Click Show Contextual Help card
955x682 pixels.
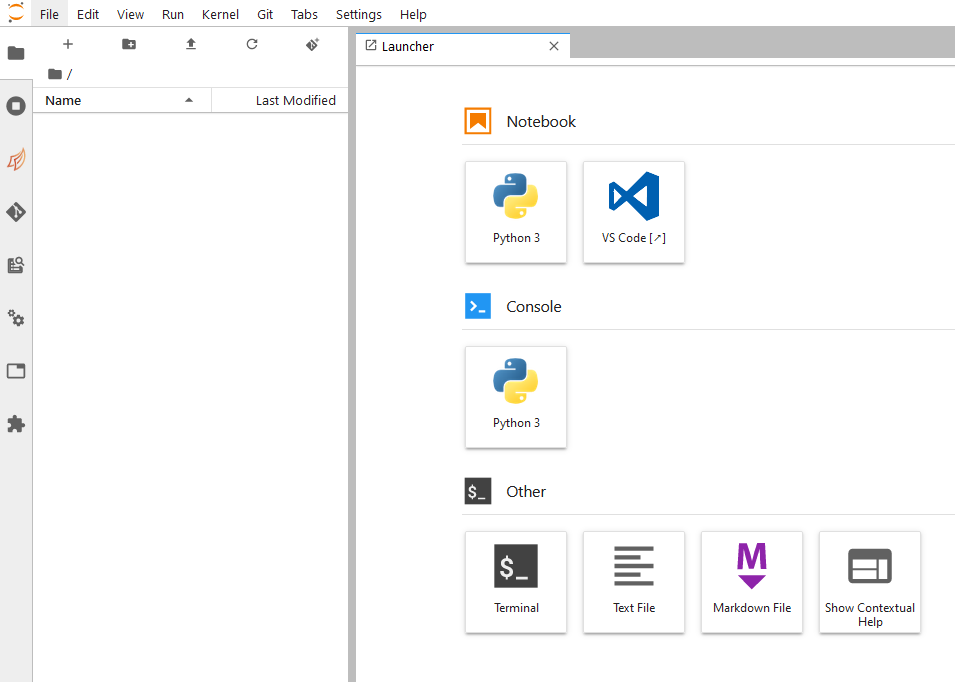(x=870, y=583)
